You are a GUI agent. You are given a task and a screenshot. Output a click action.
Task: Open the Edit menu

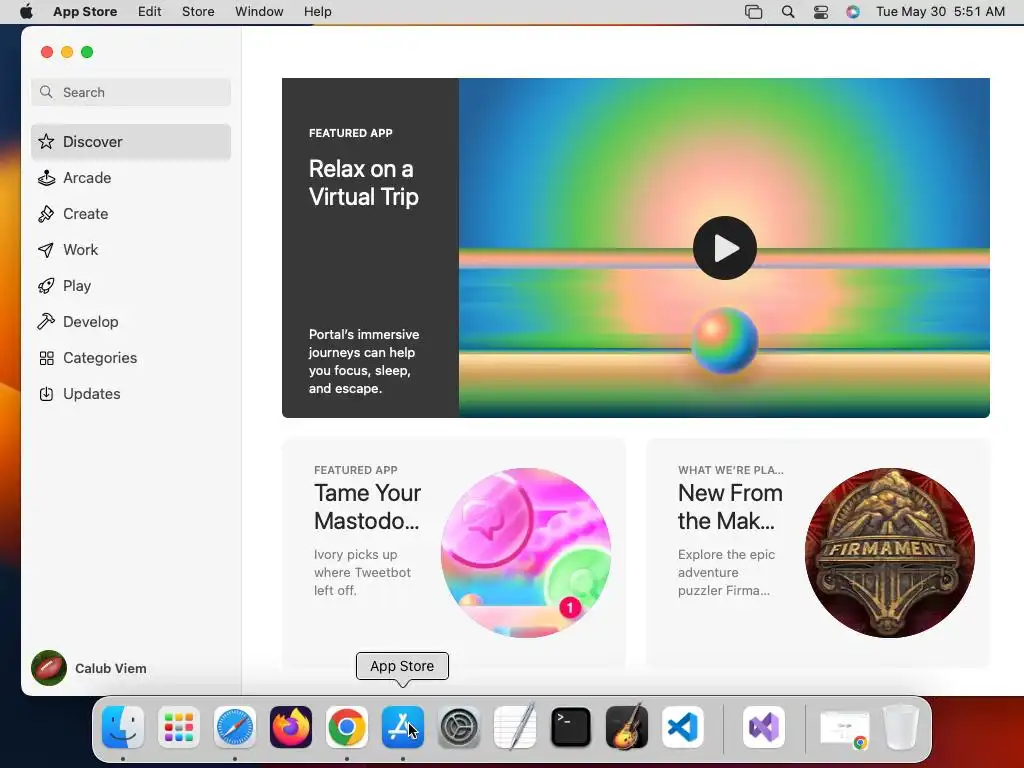point(150,12)
